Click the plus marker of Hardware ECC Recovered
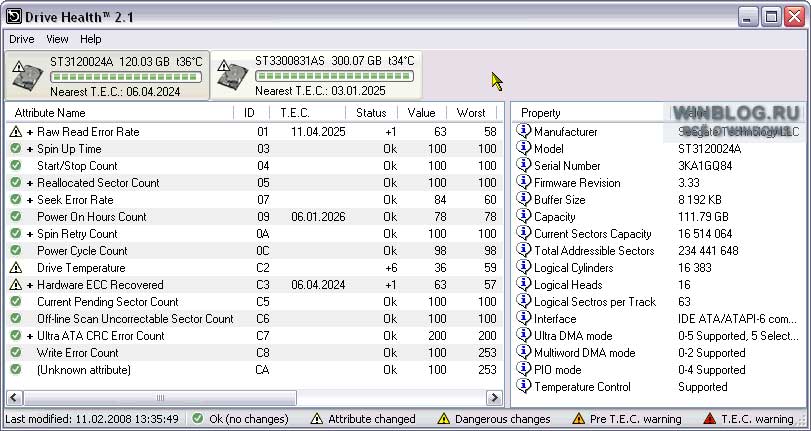 coord(30,285)
